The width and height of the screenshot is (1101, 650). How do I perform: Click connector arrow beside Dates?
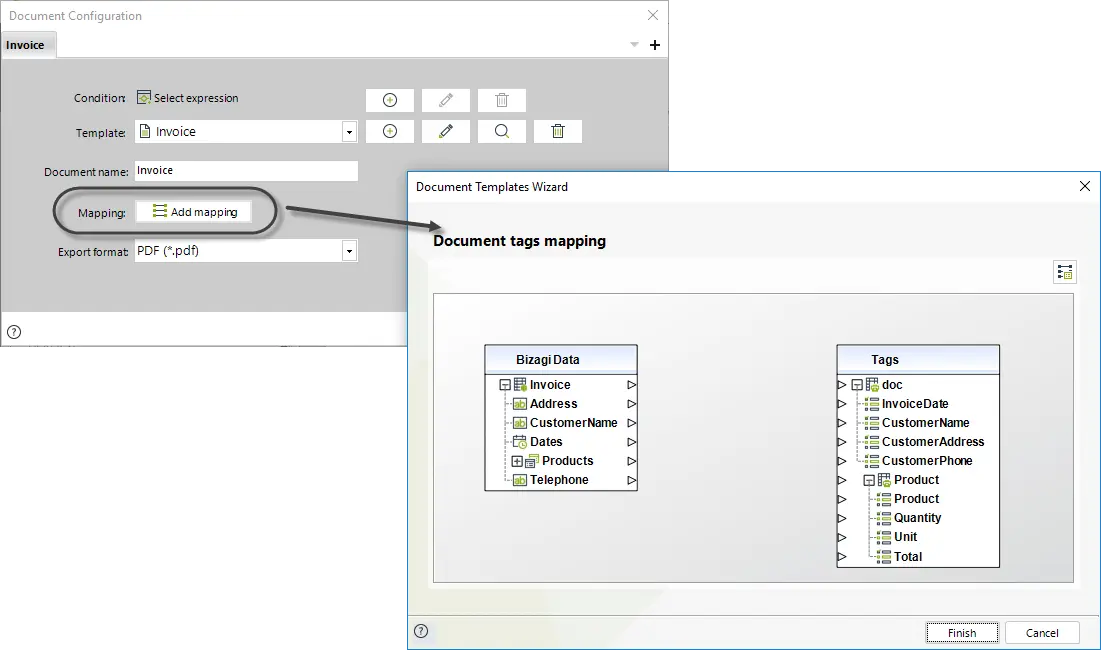coord(631,442)
